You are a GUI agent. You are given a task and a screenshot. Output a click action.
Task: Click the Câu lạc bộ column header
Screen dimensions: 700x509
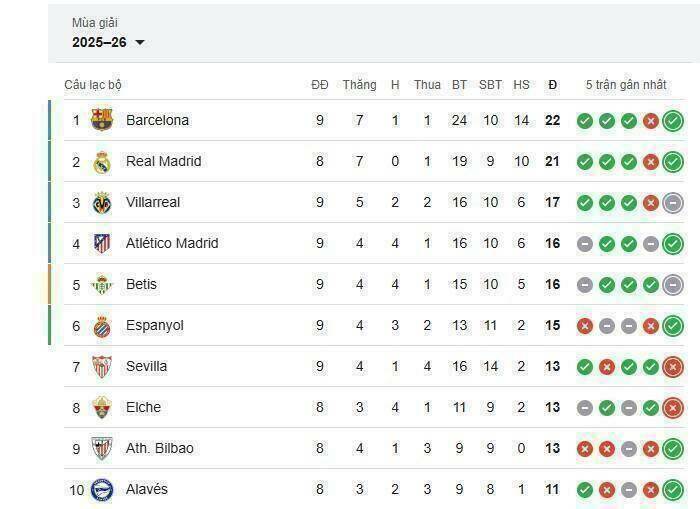(x=93, y=85)
